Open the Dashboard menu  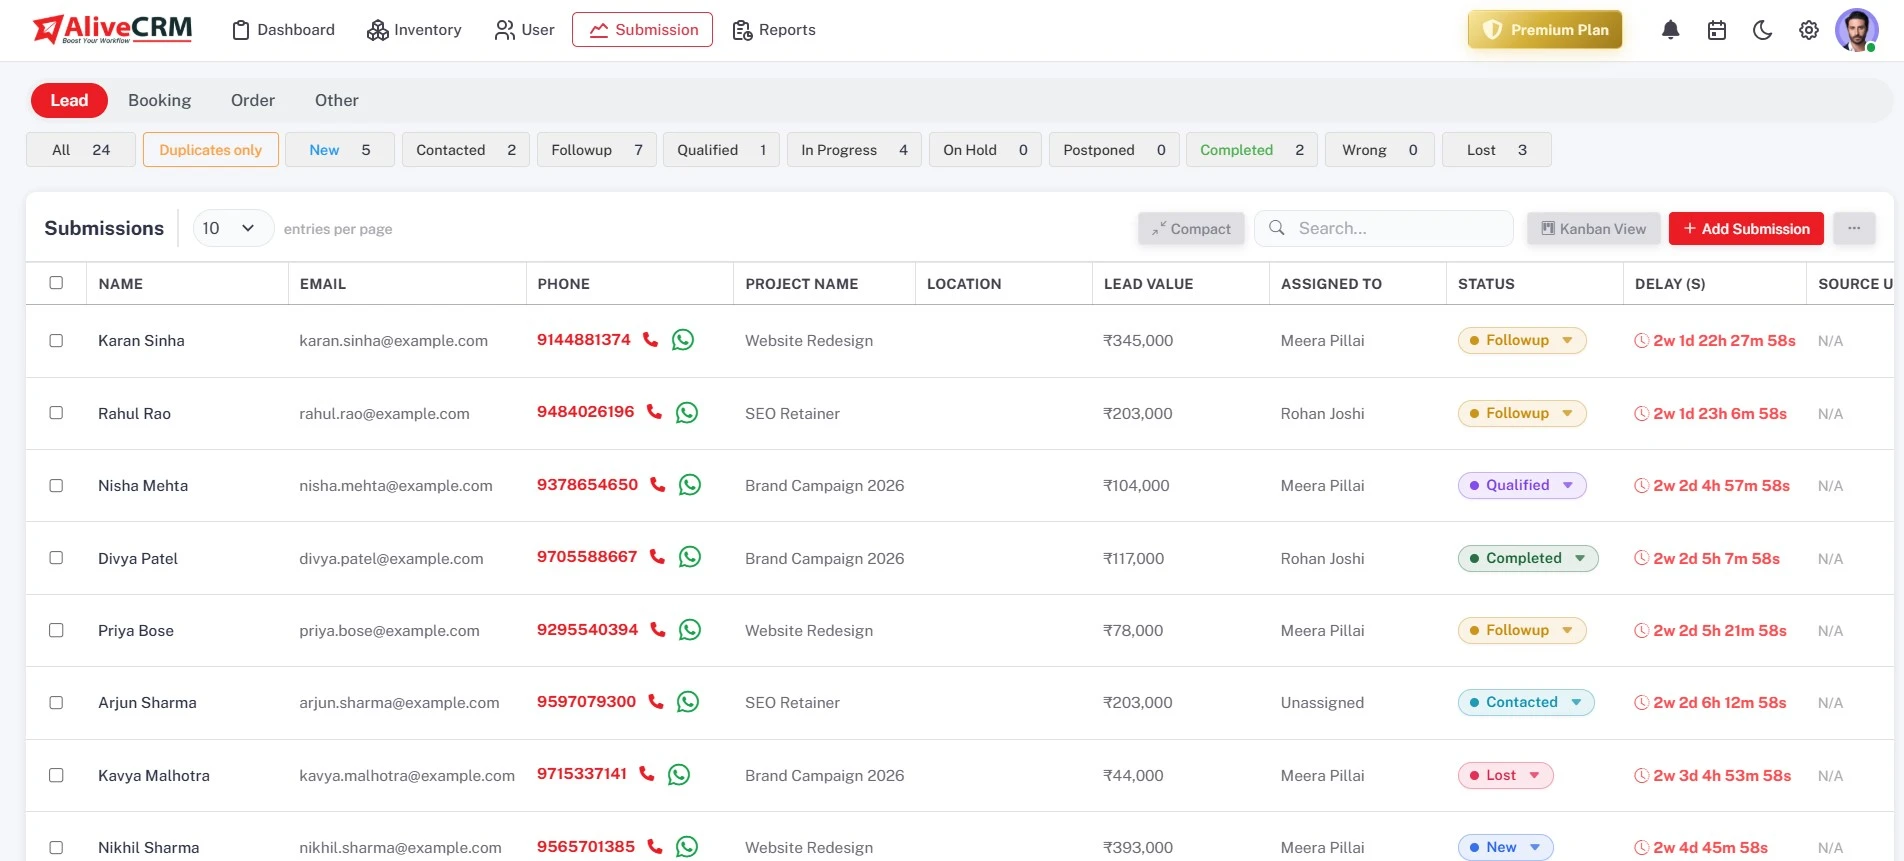coord(284,30)
